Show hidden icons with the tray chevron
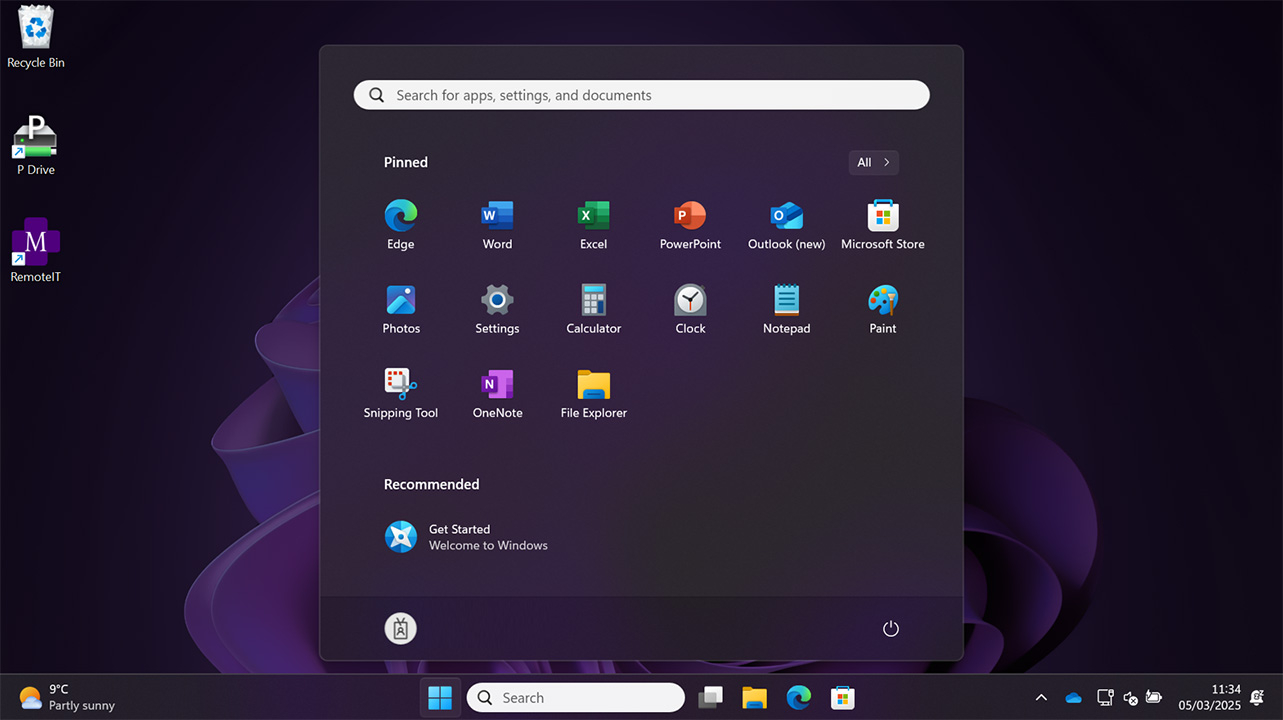The image size is (1283, 720). tap(1041, 697)
